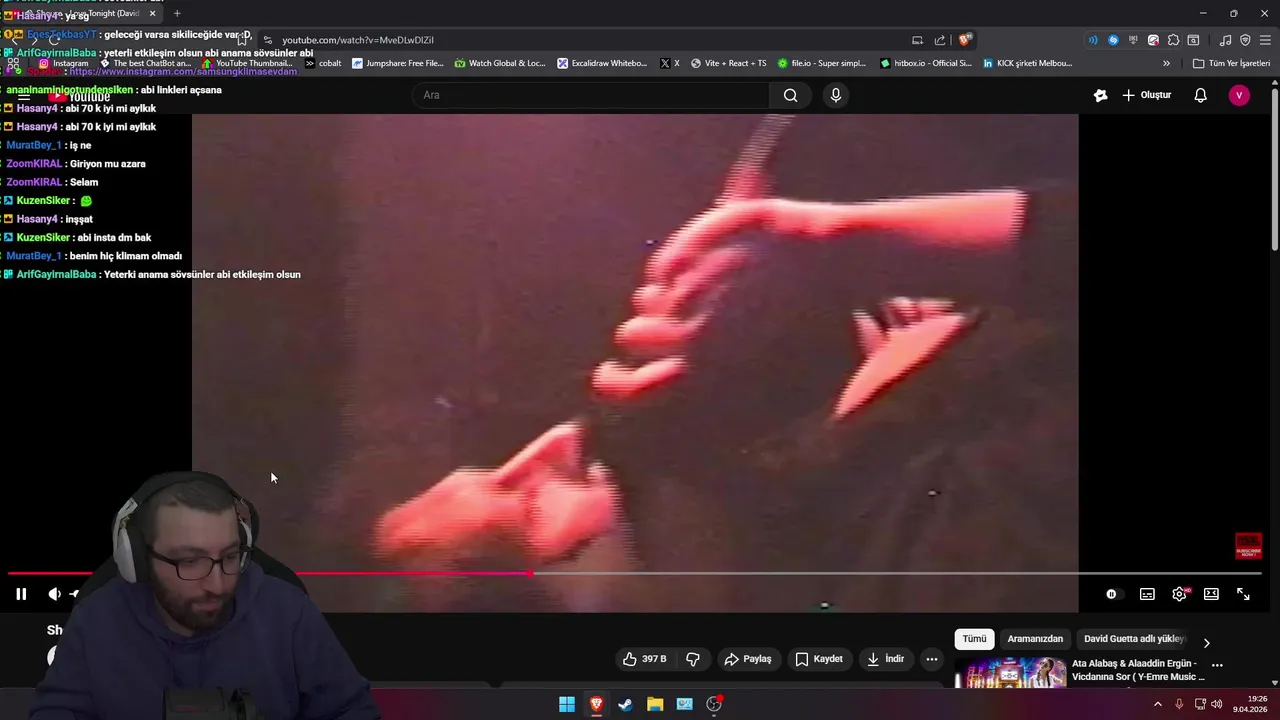This screenshot has width=1280, height=720.
Task: Pause the YouTube video
Action: point(20,594)
